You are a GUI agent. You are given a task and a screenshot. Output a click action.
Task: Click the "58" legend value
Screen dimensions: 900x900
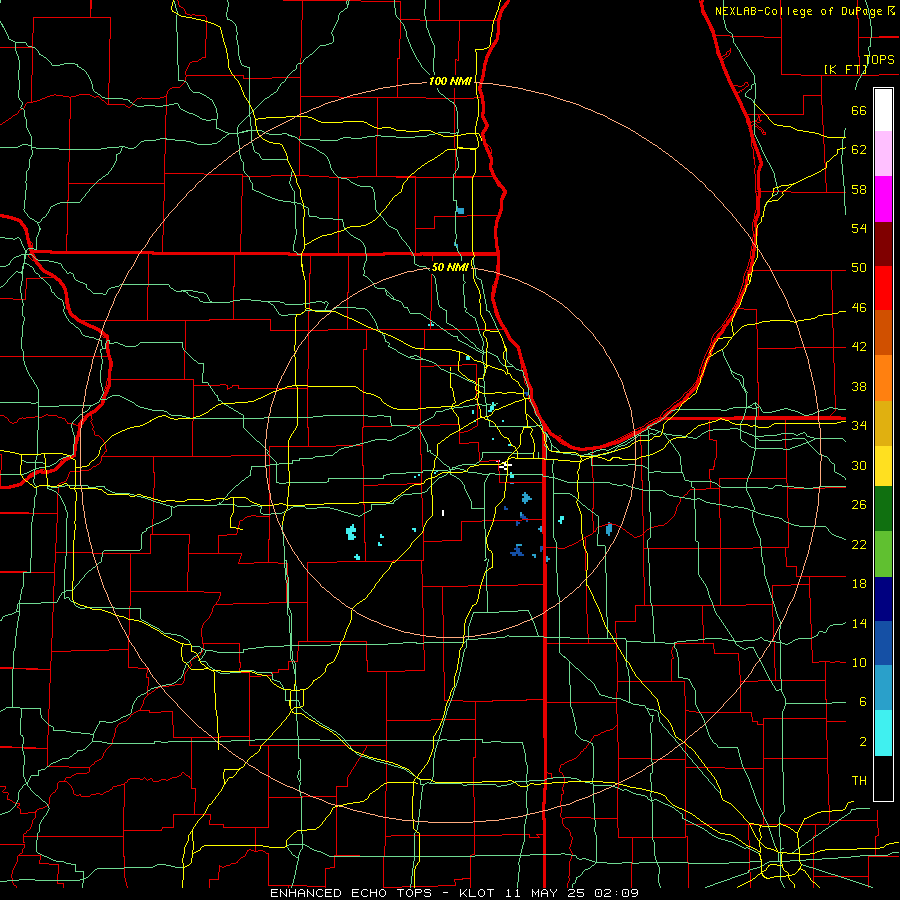pyautogui.click(x=859, y=189)
